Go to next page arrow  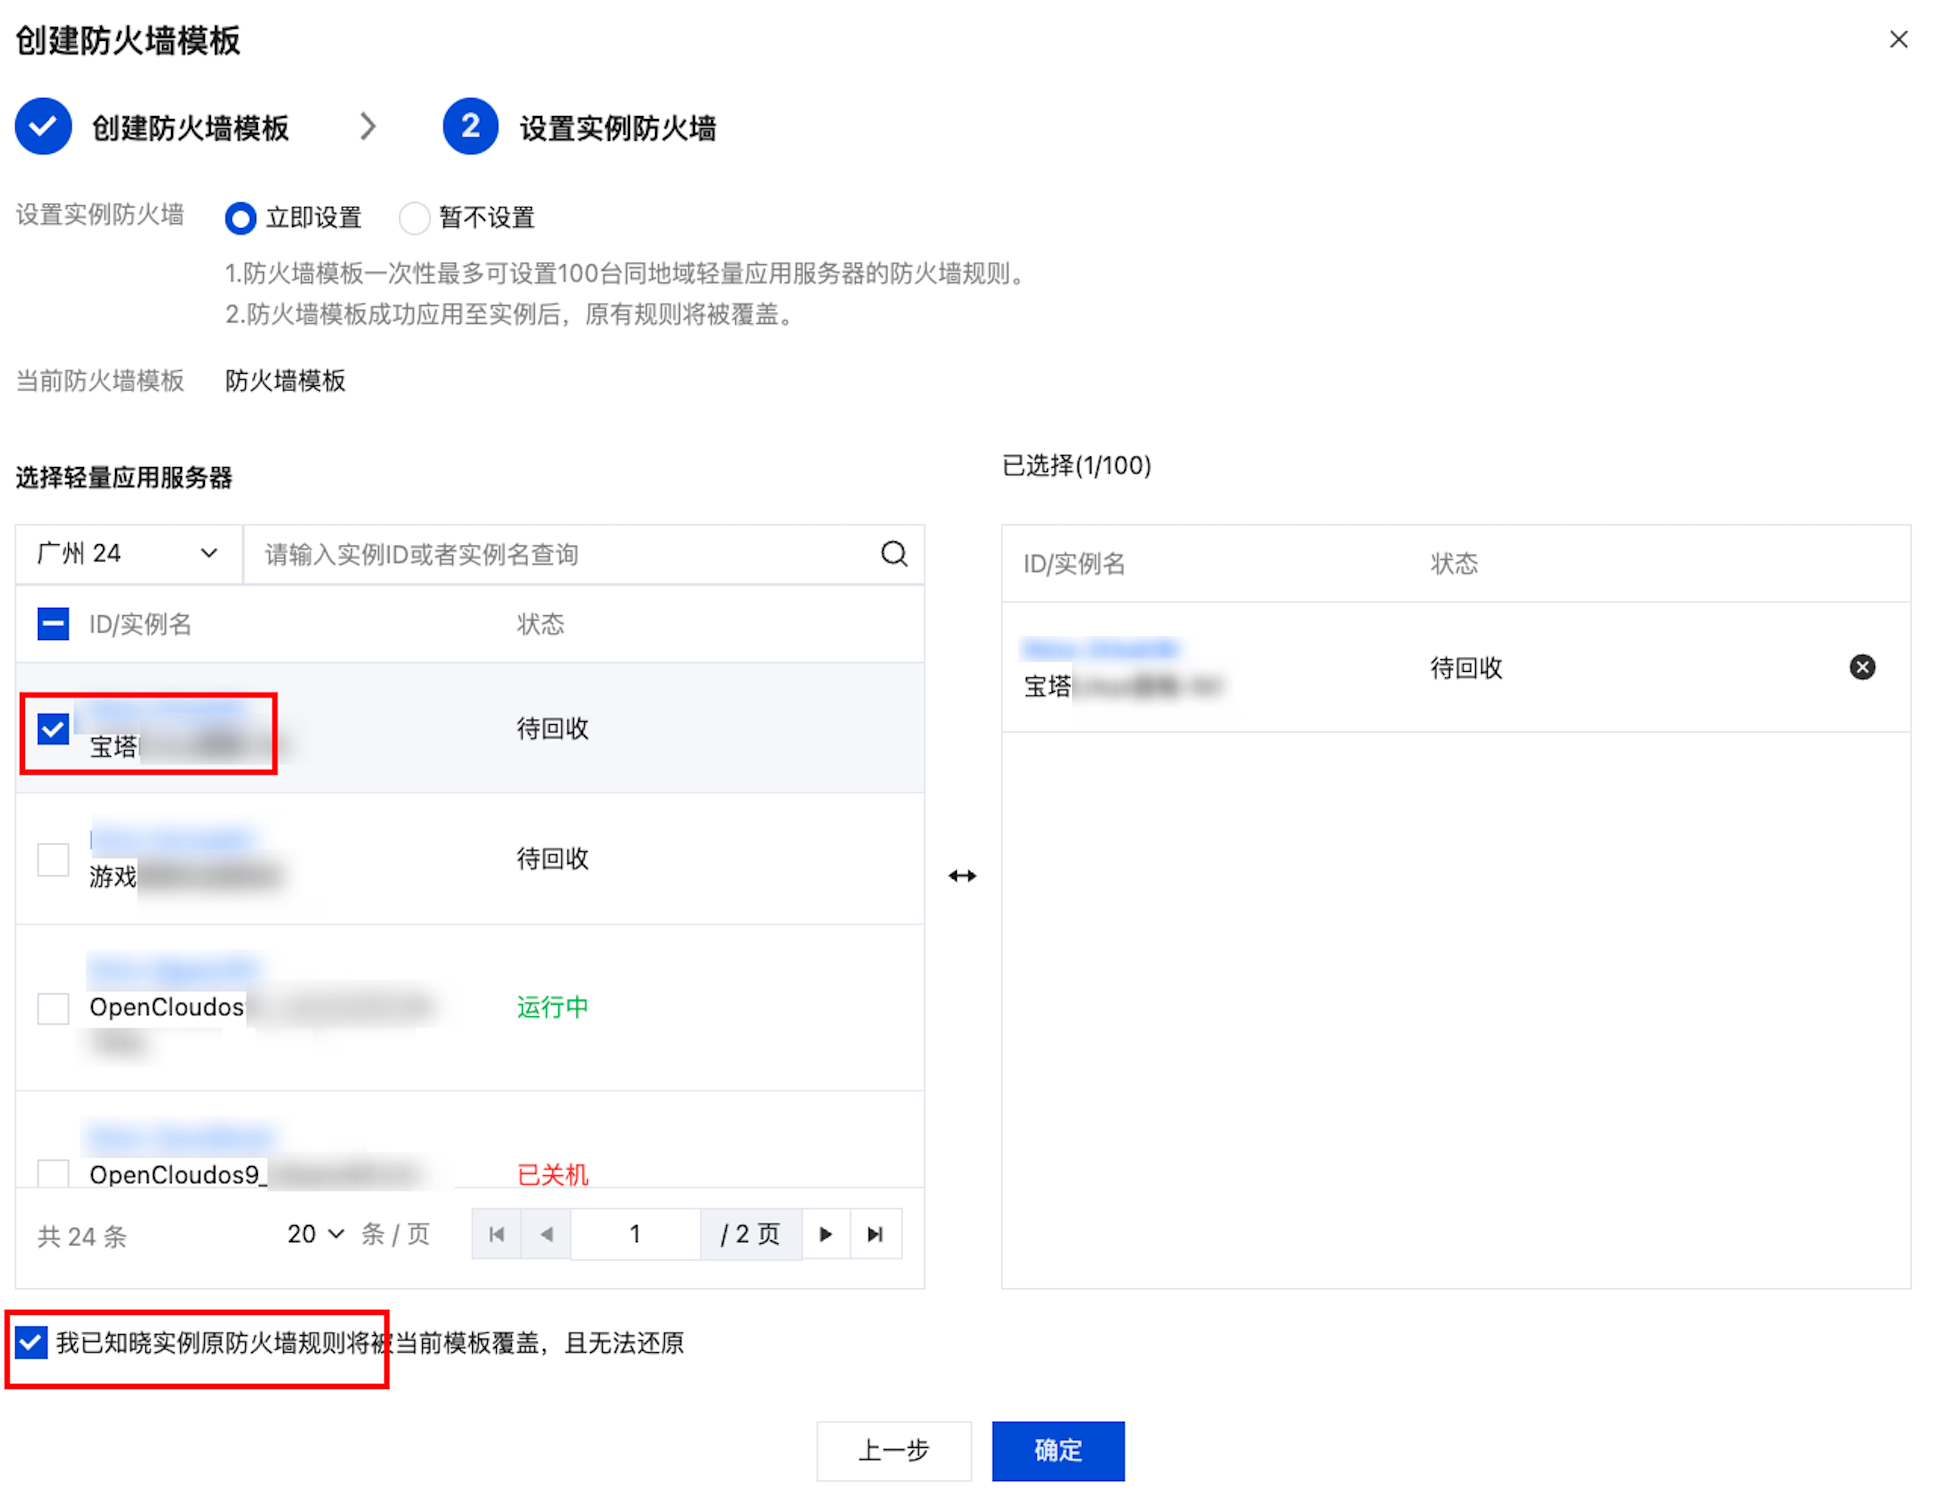(x=826, y=1234)
